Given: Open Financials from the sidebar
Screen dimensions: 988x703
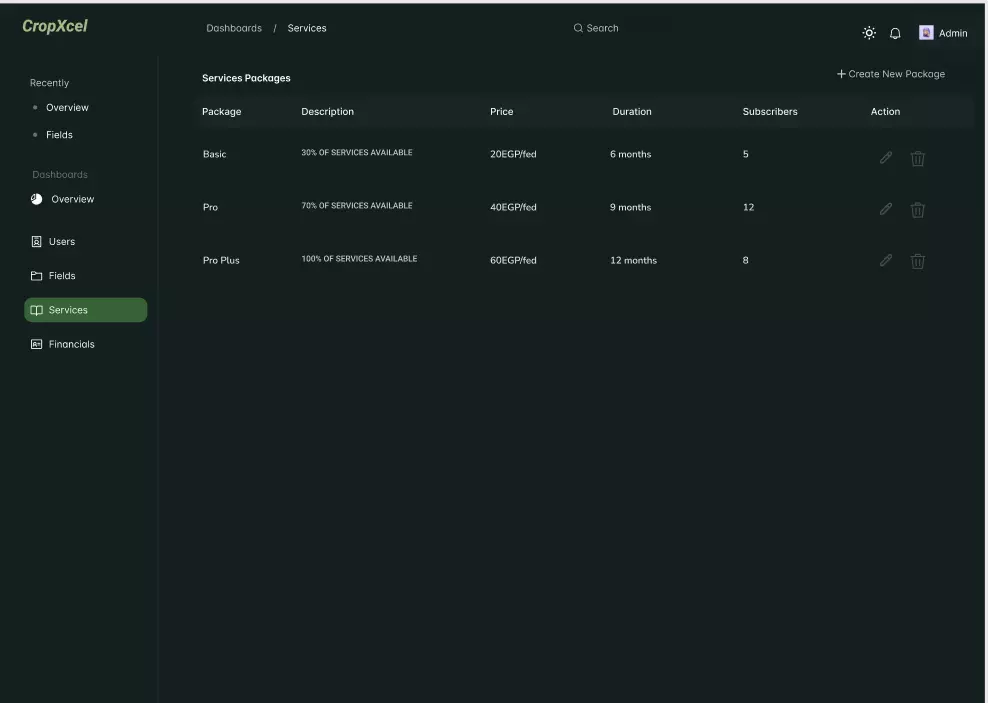Looking at the screenshot, I should pos(71,344).
